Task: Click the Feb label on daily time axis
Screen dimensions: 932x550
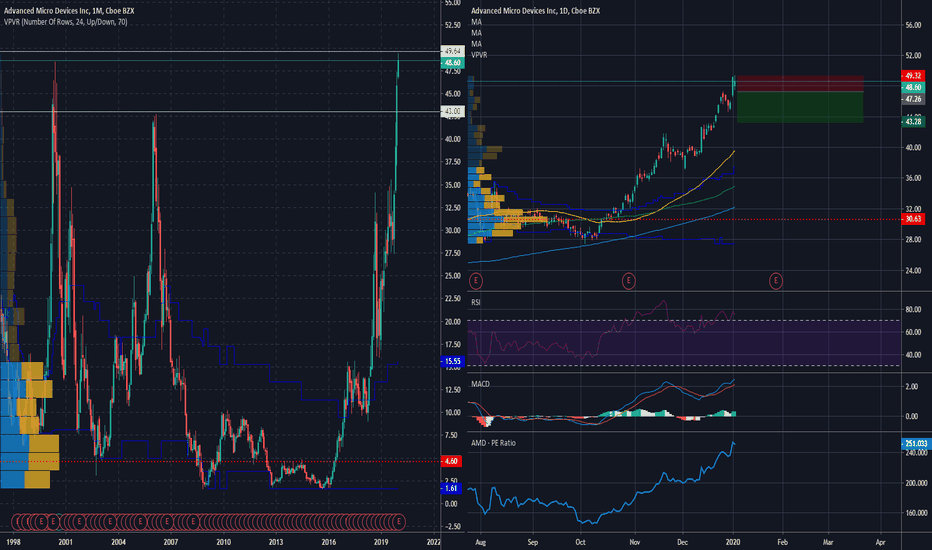Action: pyautogui.click(x=782, y=542)
